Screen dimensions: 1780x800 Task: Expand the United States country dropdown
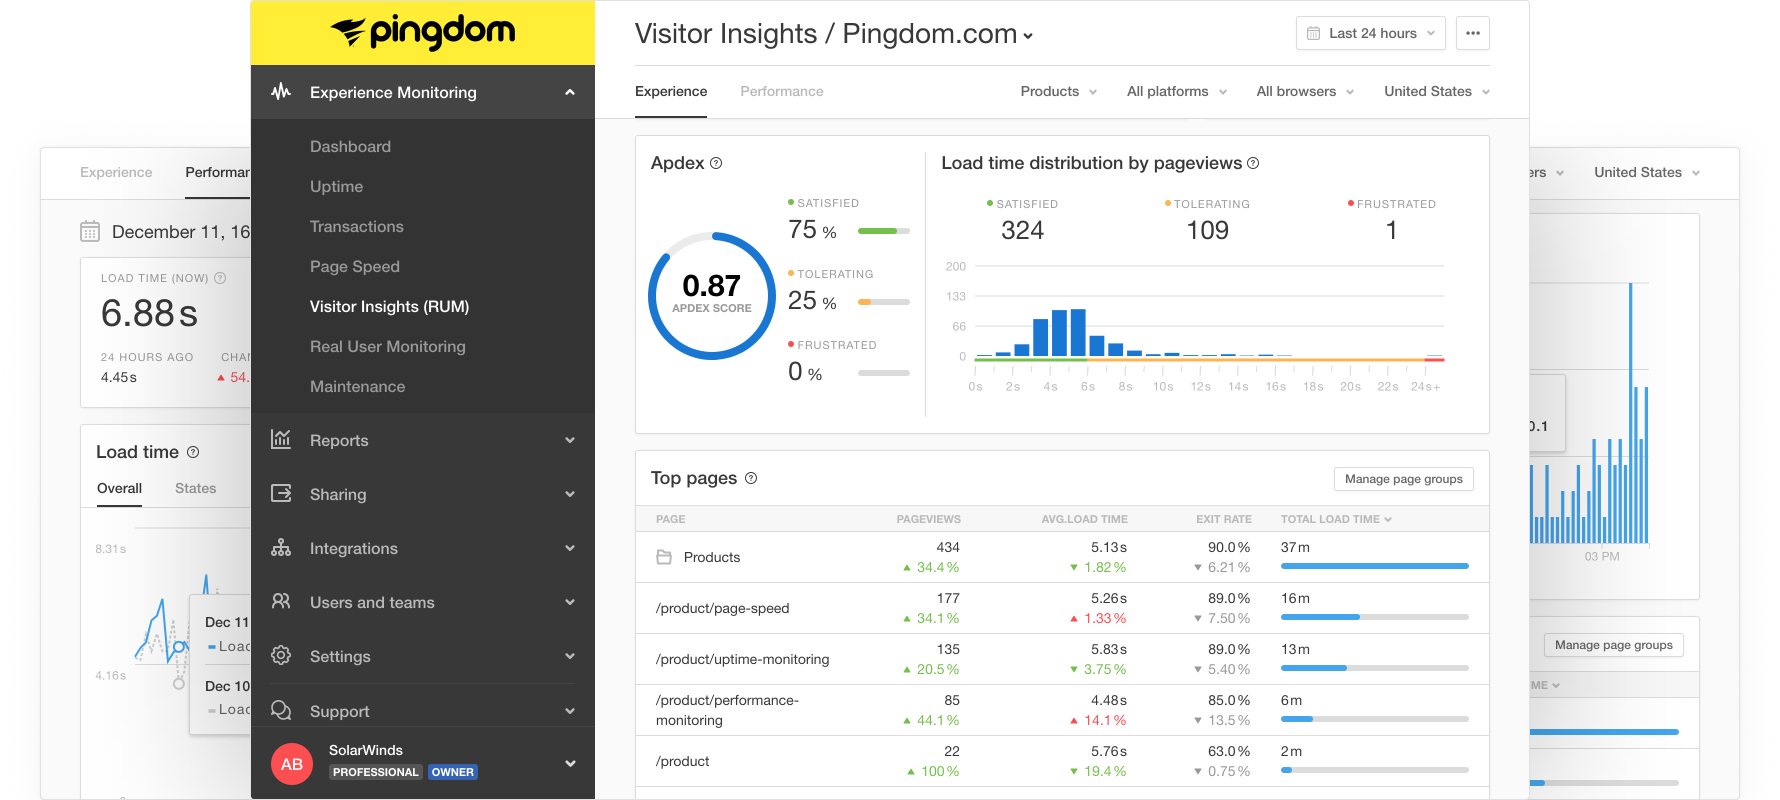[x=1436, y=91]
